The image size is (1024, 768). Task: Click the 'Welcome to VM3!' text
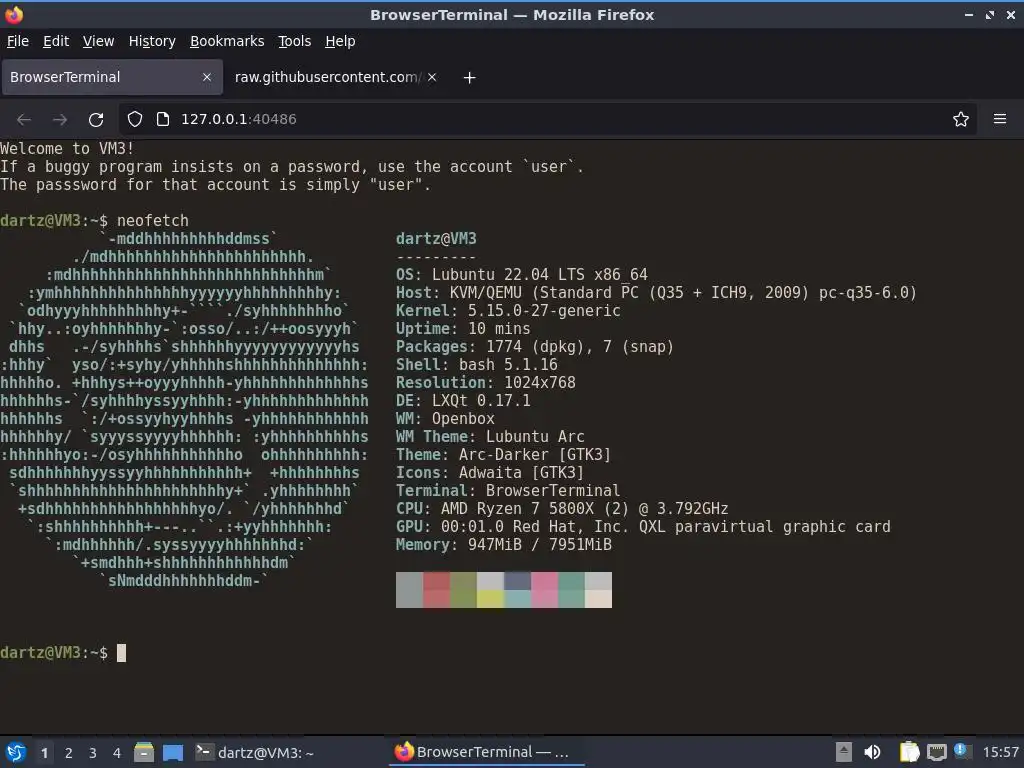67,148
